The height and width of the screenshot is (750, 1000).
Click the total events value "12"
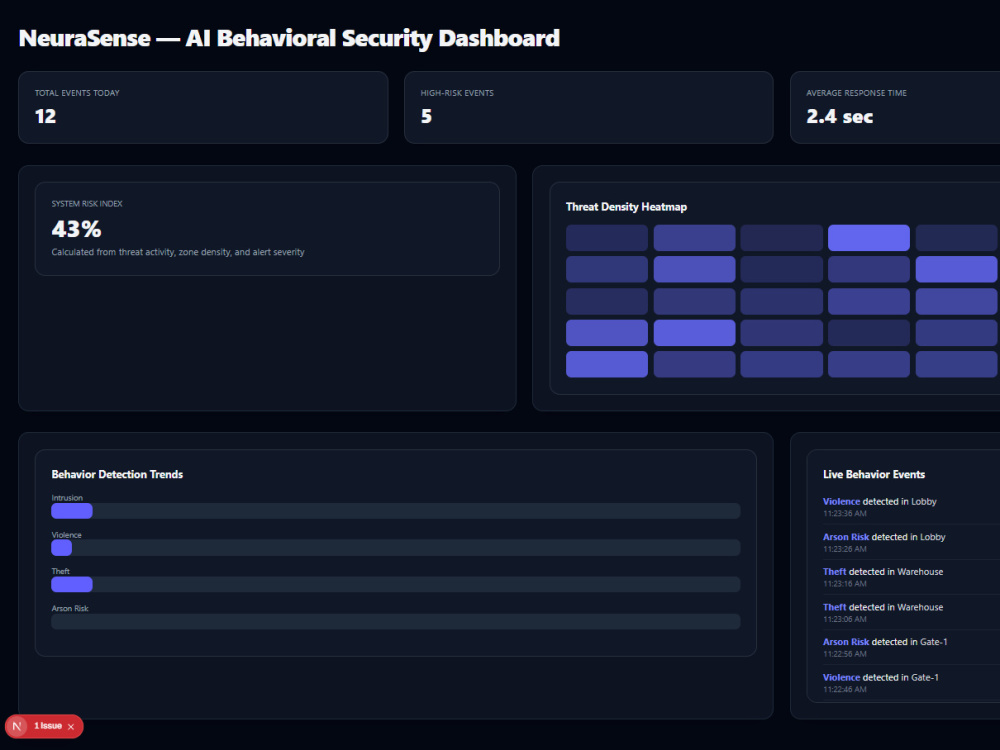coord(45,117)
